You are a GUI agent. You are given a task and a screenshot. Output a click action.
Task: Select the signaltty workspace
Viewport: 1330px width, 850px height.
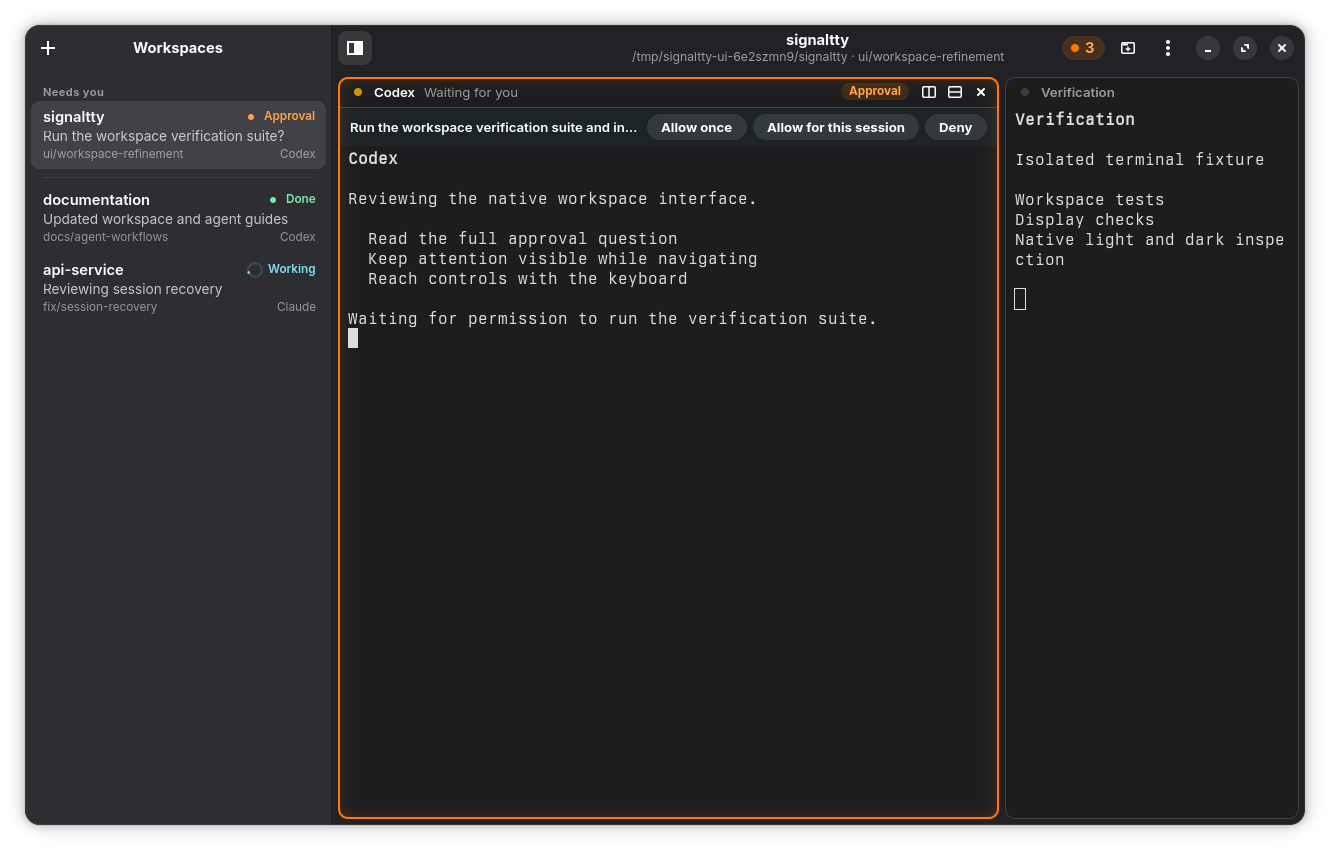pos(178,135)
